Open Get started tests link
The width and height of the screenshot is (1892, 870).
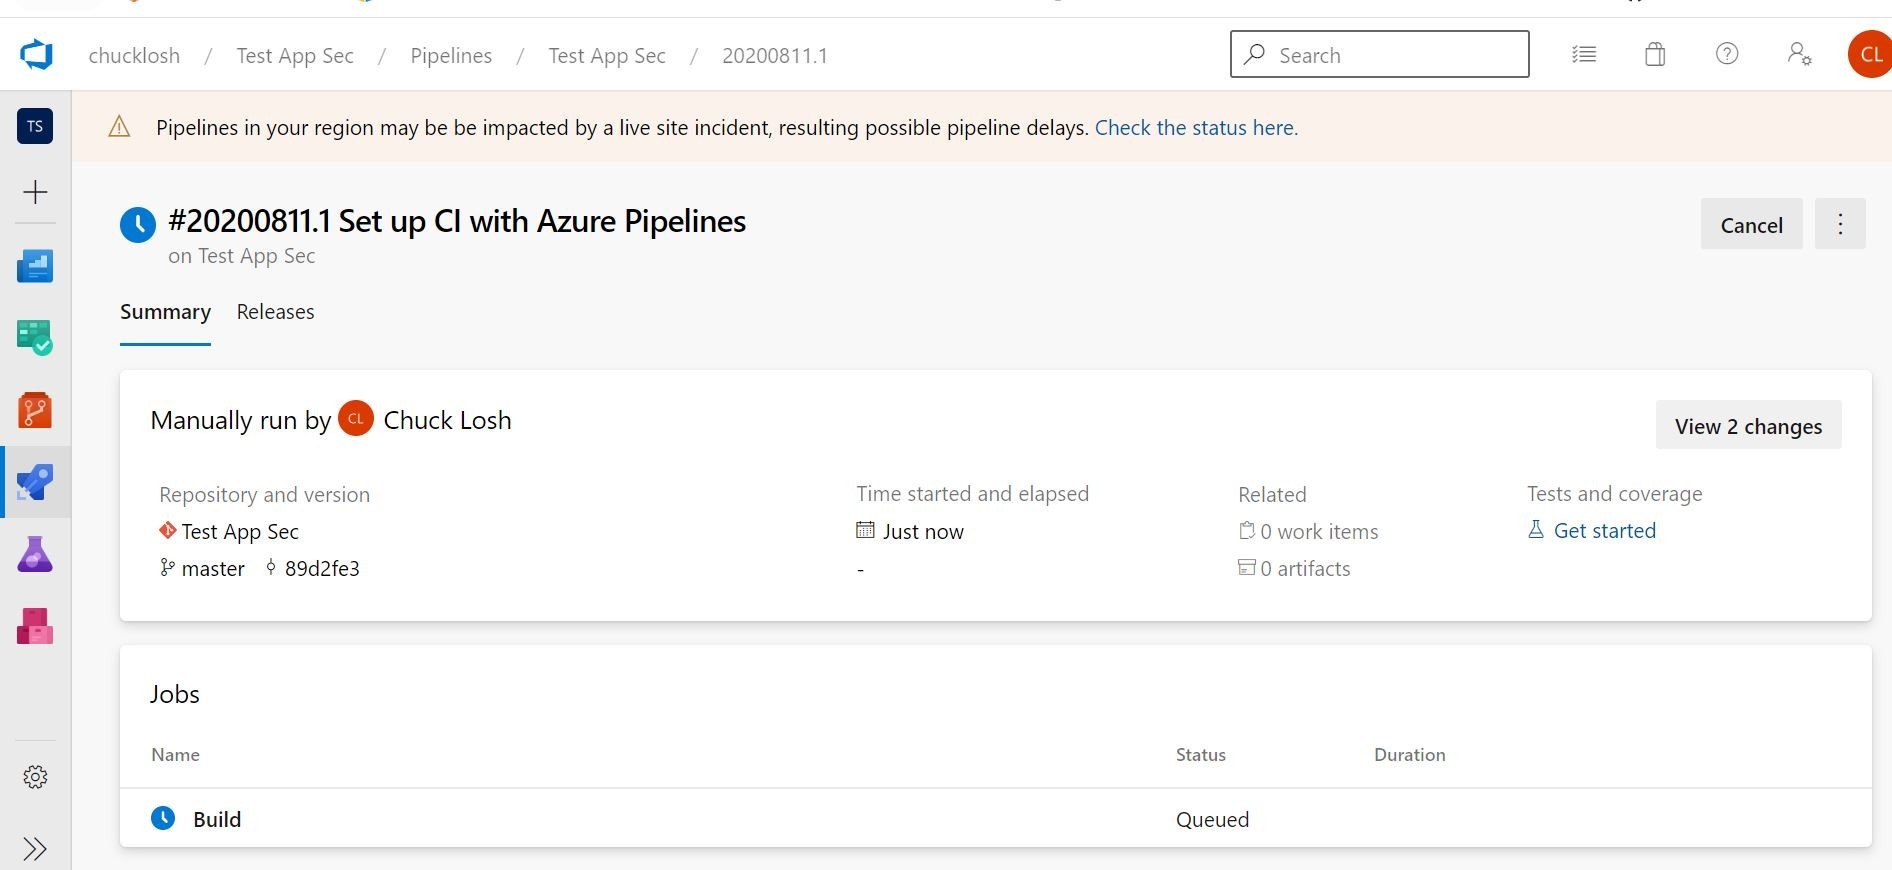[1604, 530]
